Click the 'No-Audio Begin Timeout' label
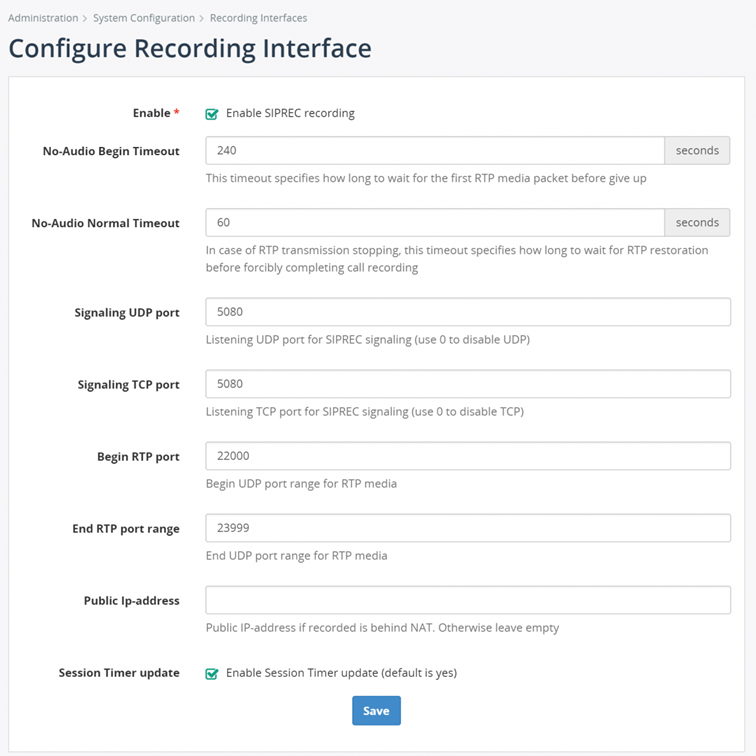The width and height of the screenshot is (756, 756). [x=111, y=151]
